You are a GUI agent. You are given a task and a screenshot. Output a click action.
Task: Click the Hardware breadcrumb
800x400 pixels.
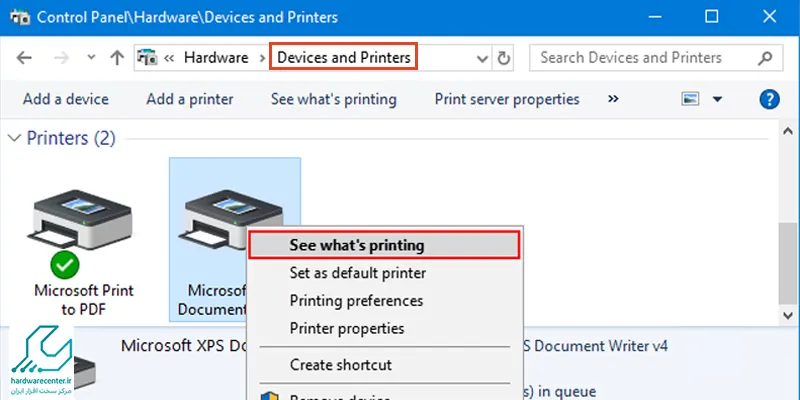[216, 58]
